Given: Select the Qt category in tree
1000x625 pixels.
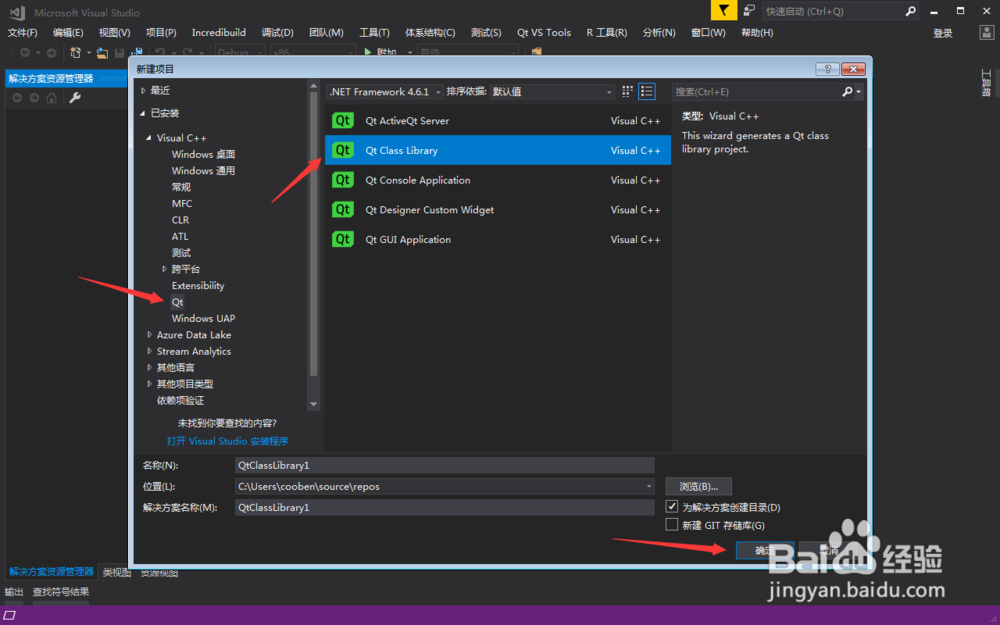Looking at the screenshot, I should (x=177, y=302).
